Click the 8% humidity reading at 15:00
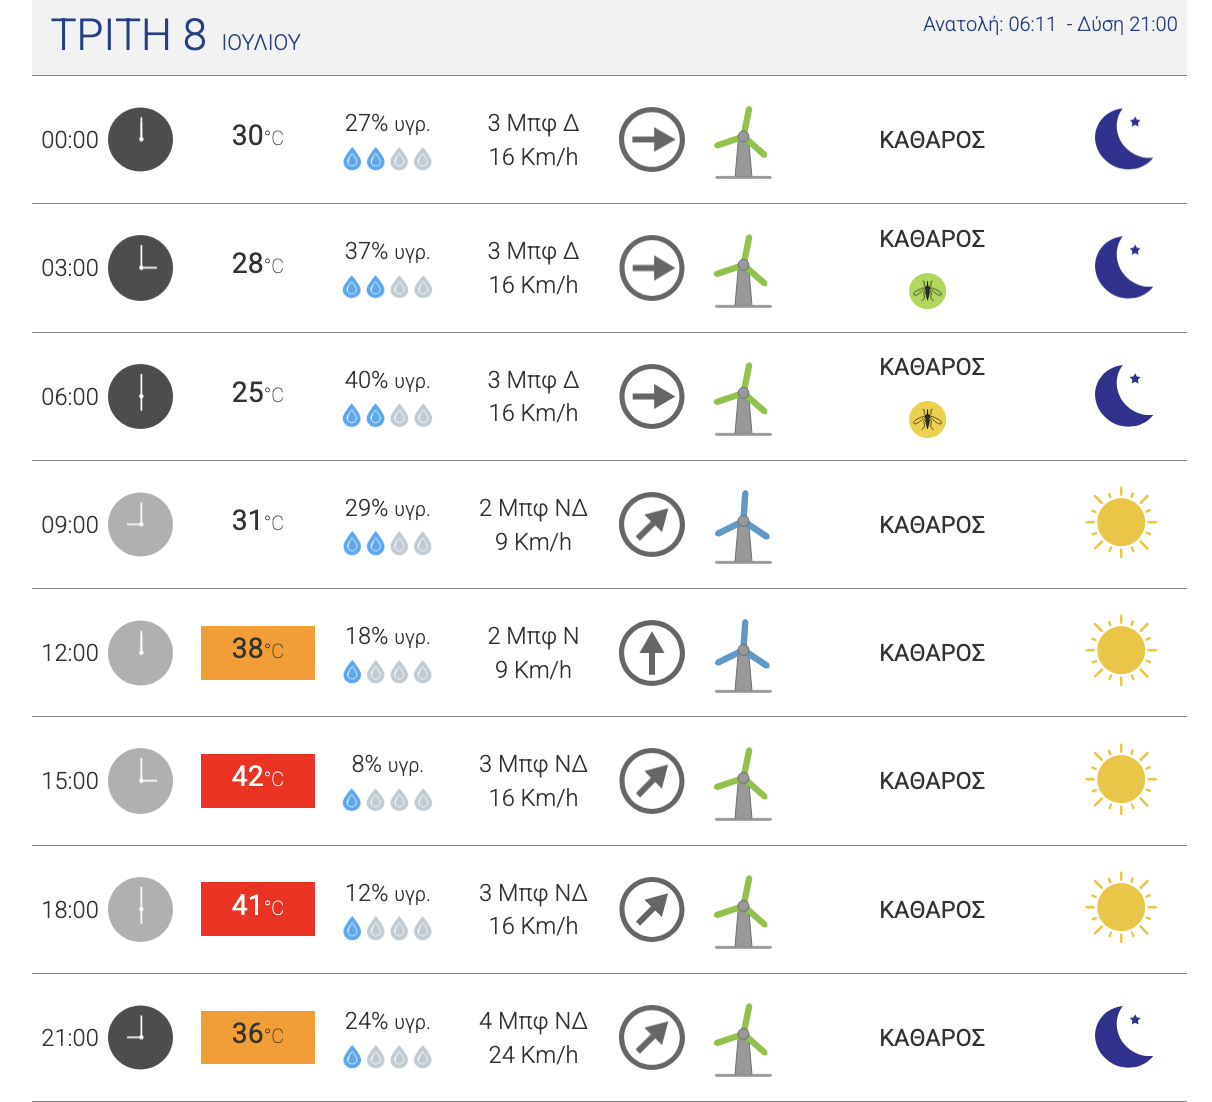Screen dimensions: 1212x1102 coord(387,765)
